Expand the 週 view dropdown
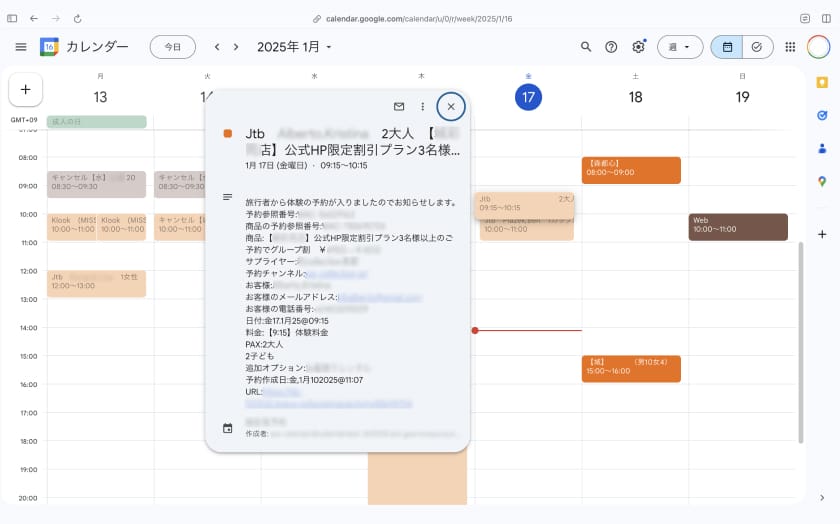Viewport: 840px width, 524px height. pos(679,47)
